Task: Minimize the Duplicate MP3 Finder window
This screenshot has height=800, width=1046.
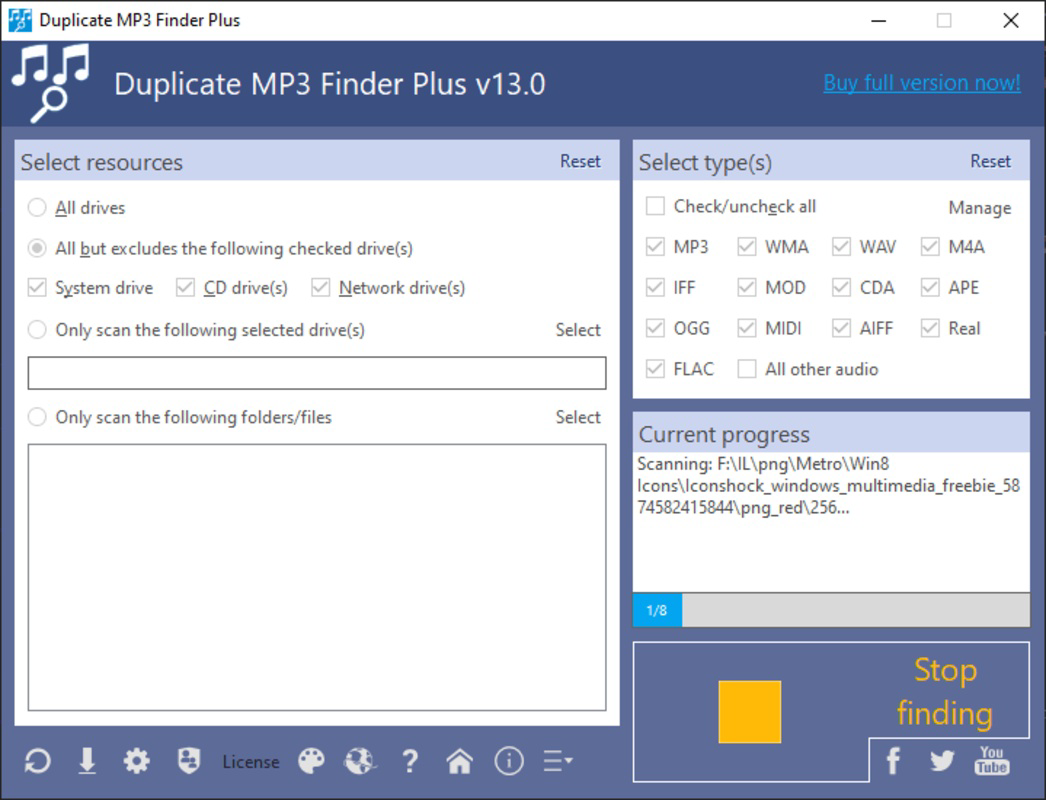Action: (x=879, y=21)
